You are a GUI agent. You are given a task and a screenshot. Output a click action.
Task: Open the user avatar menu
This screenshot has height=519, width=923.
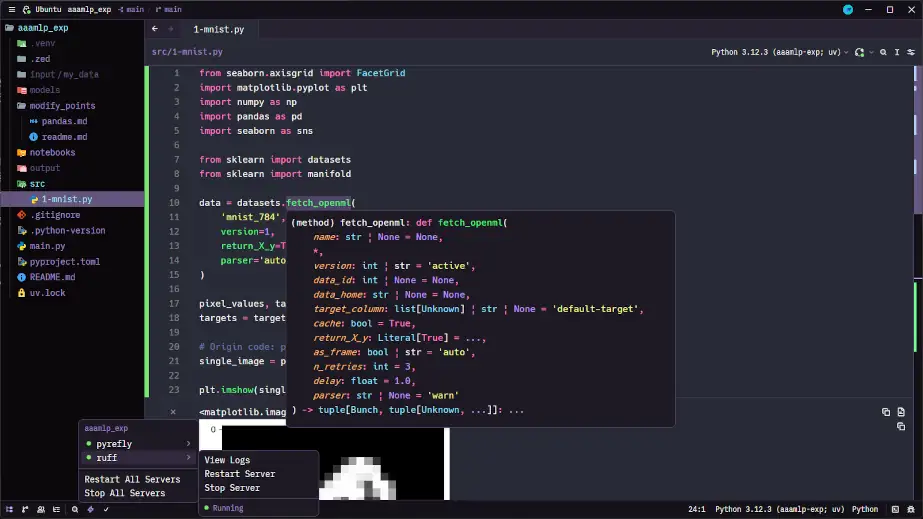click(x=848, y=9)
